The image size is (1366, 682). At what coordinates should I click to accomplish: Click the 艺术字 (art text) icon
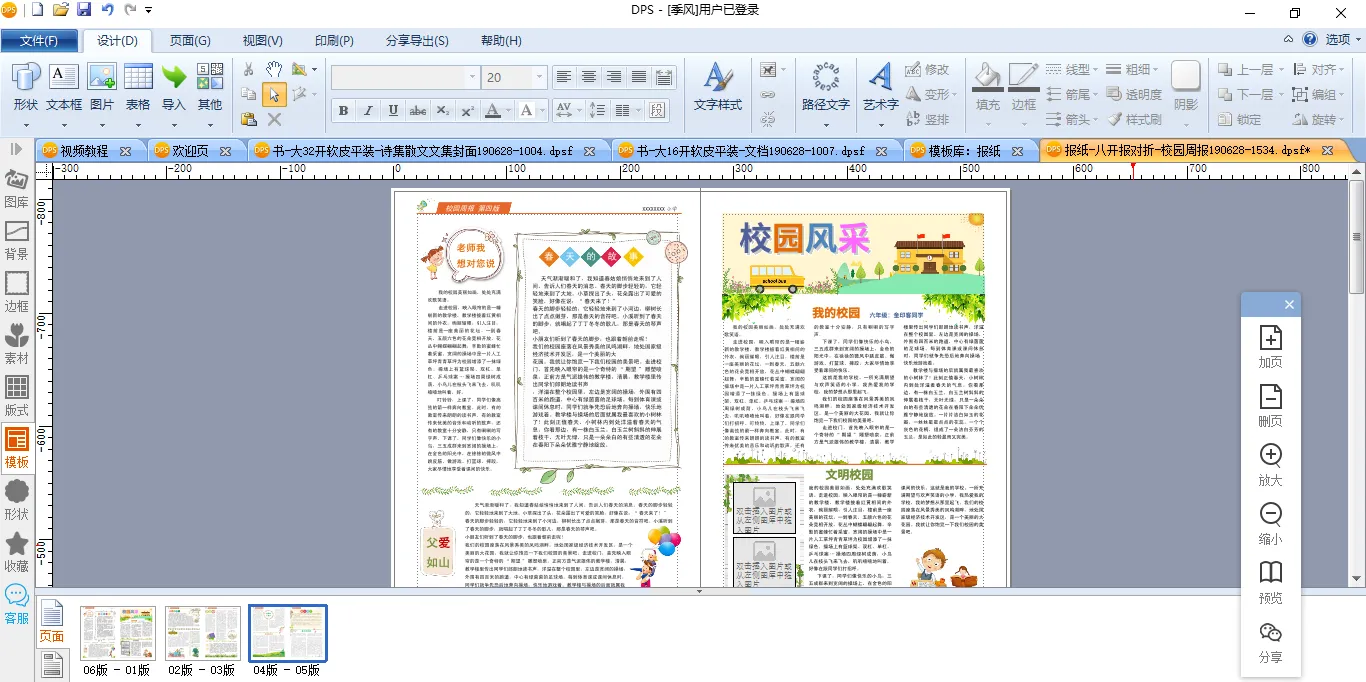[880, 78]
